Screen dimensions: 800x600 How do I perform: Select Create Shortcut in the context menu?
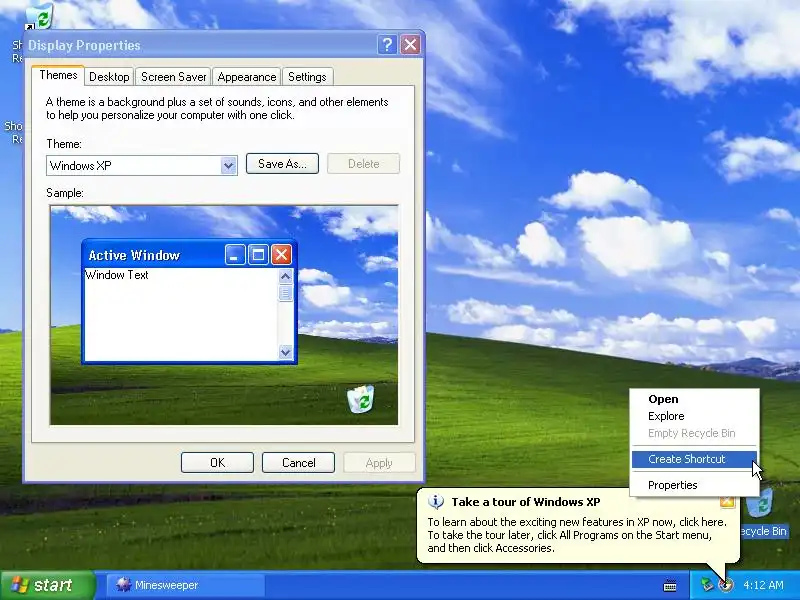point(694,459)
